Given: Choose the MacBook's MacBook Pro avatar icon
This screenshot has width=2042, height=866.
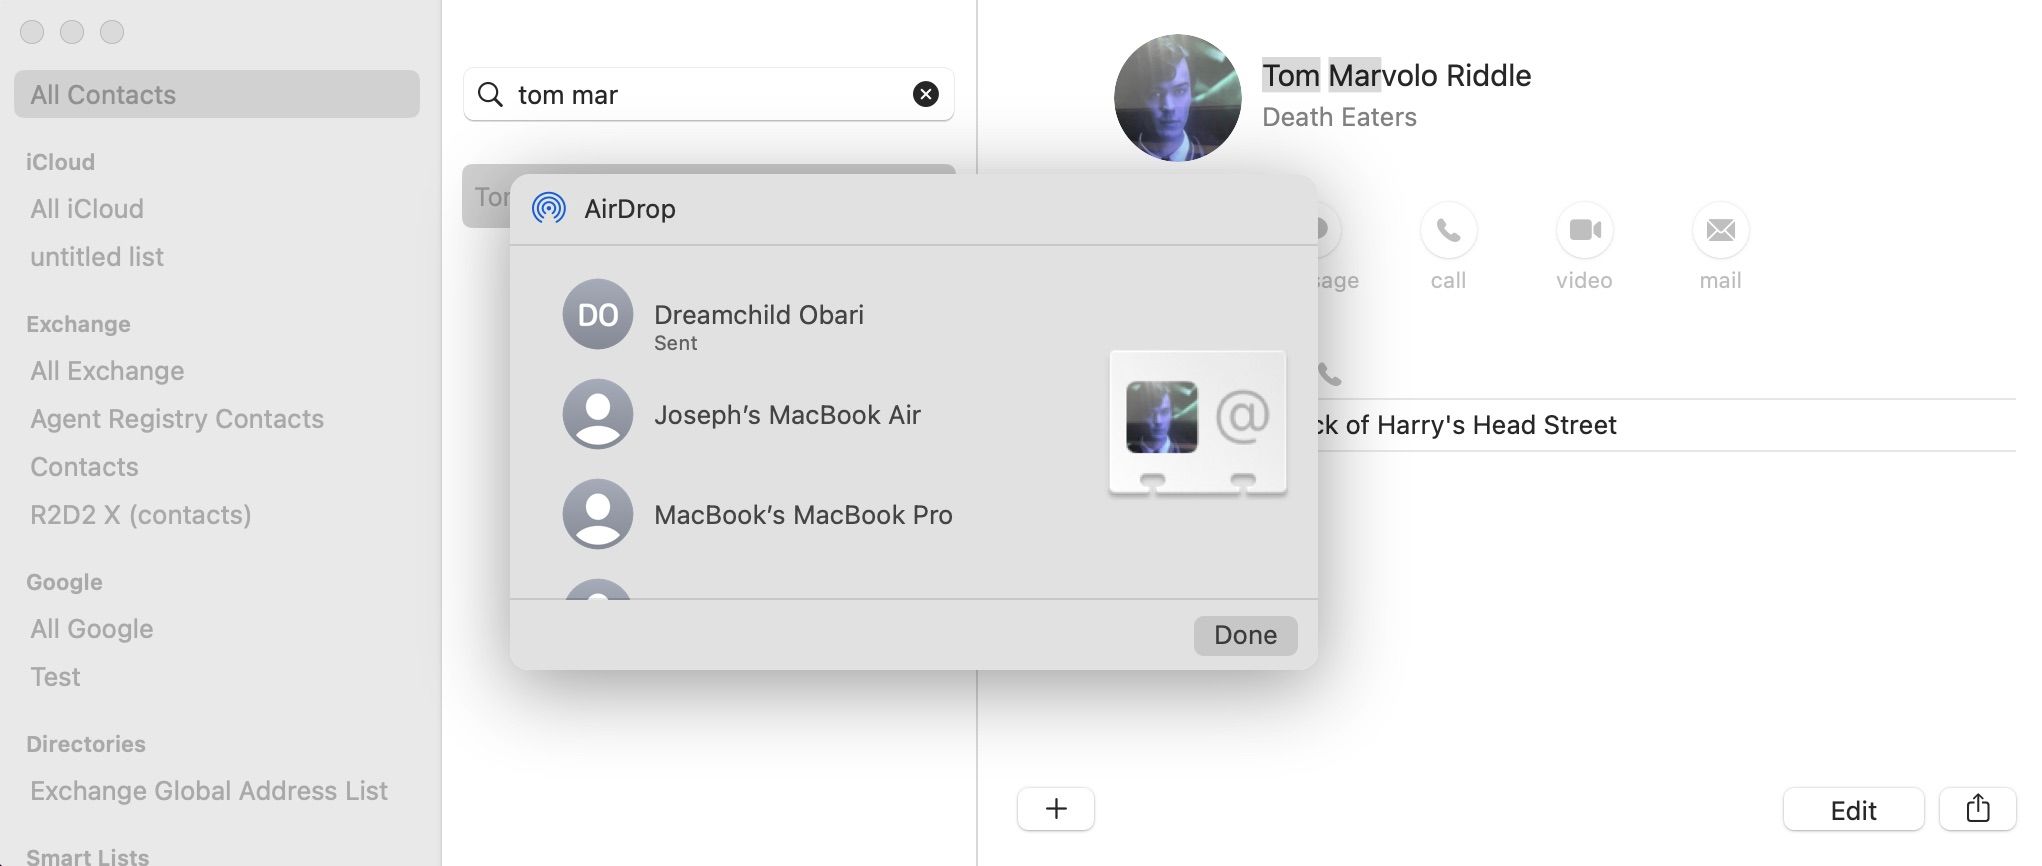Looking at the screenshot, I should tap(598, 514).
